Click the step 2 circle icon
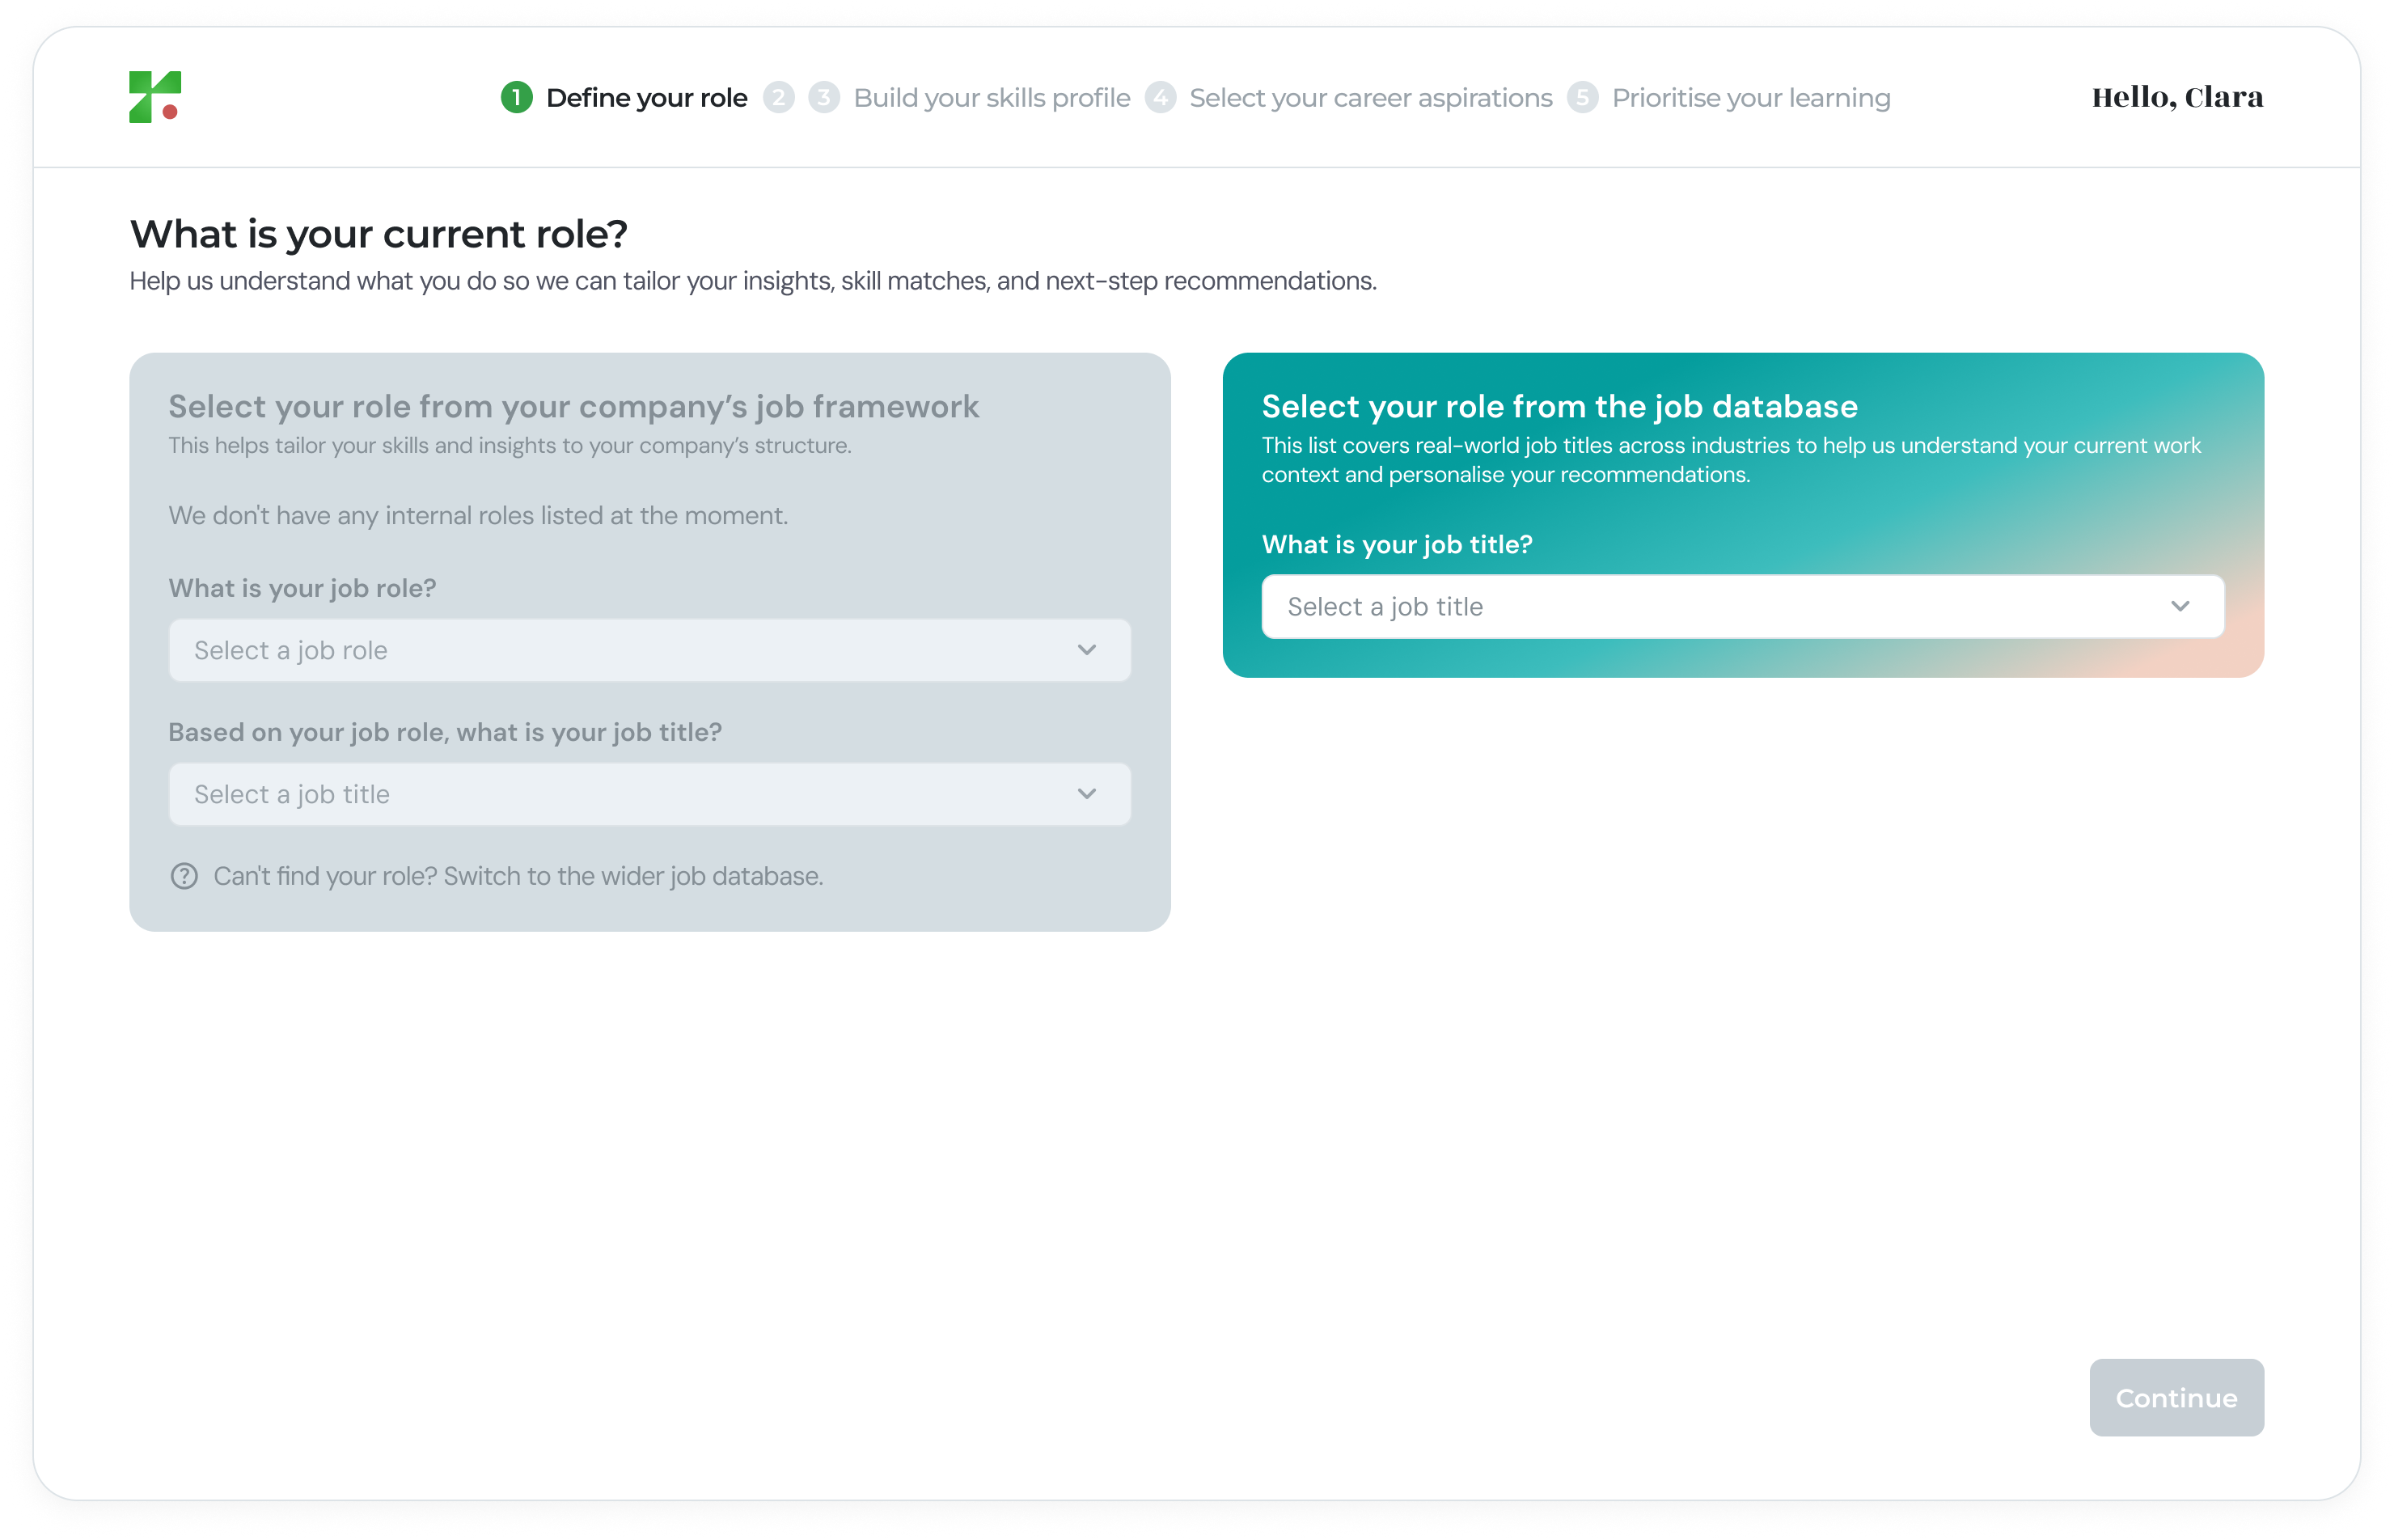Viewport: 2394px width, 1540px height. (778, 97)
